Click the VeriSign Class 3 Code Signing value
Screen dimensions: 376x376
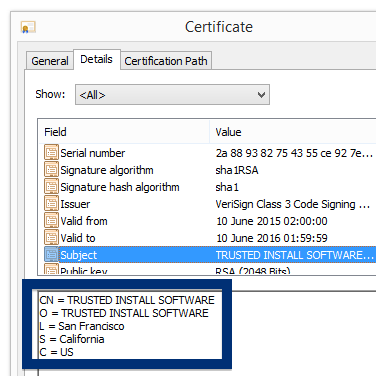[x=293, y=204]
